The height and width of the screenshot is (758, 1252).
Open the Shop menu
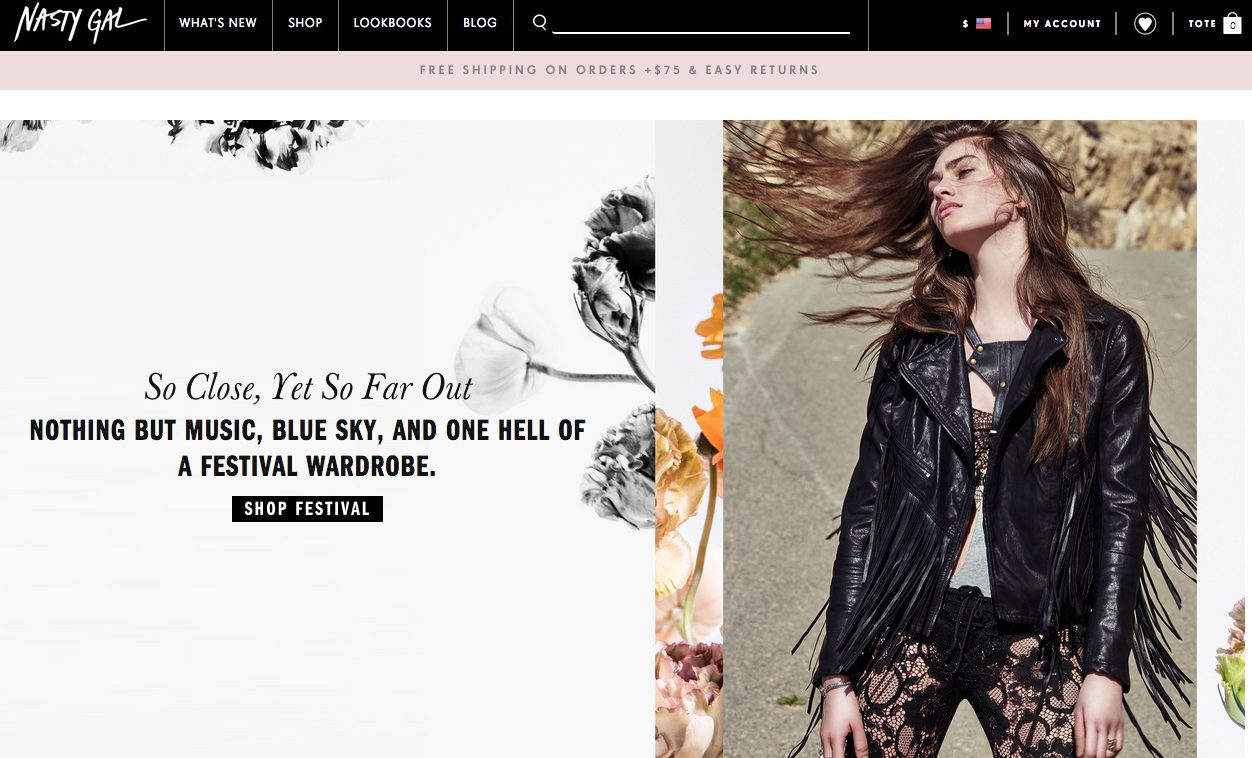305,23
